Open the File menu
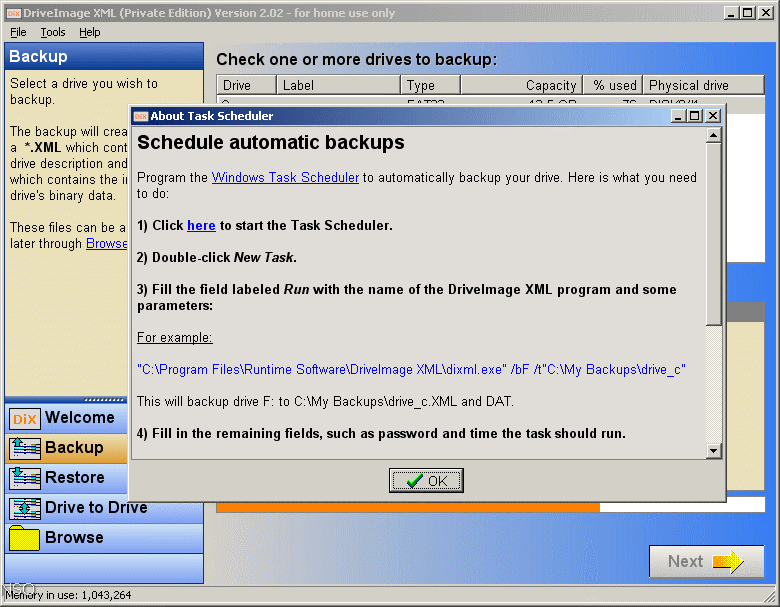This screenshot has width=780, height=607. (18, 32)
